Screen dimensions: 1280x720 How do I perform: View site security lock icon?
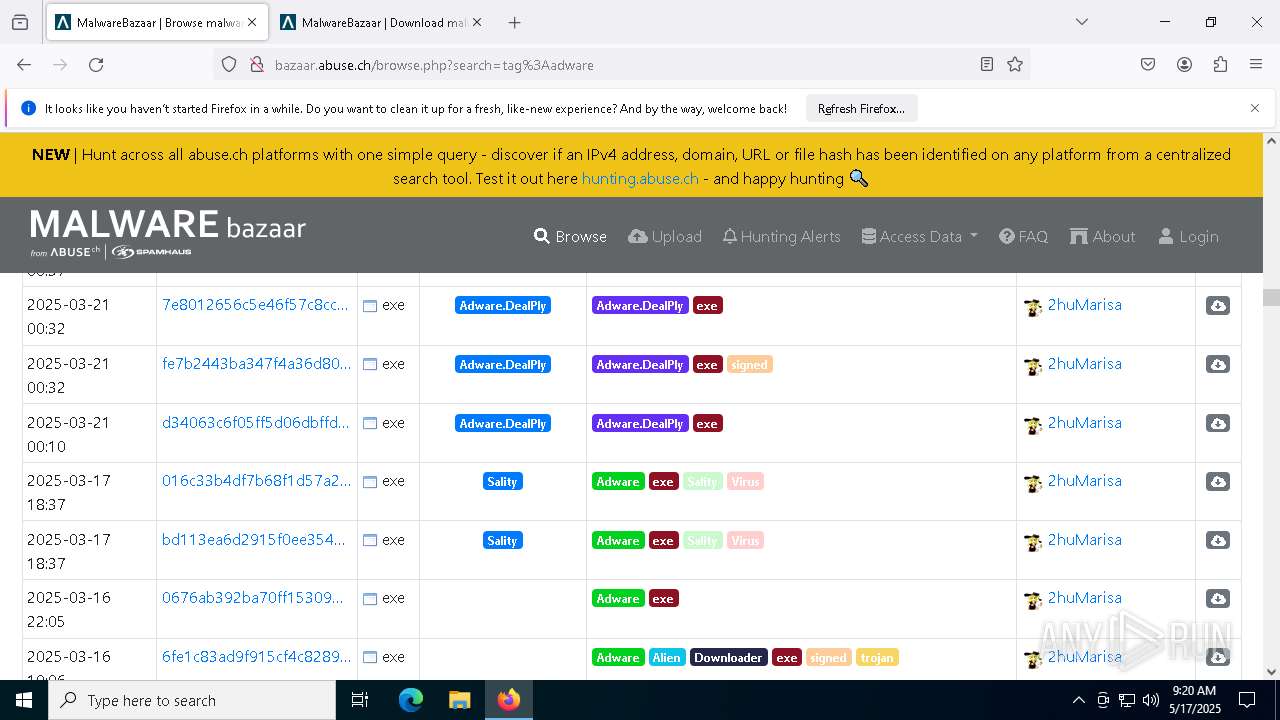[x=256, y=64]
